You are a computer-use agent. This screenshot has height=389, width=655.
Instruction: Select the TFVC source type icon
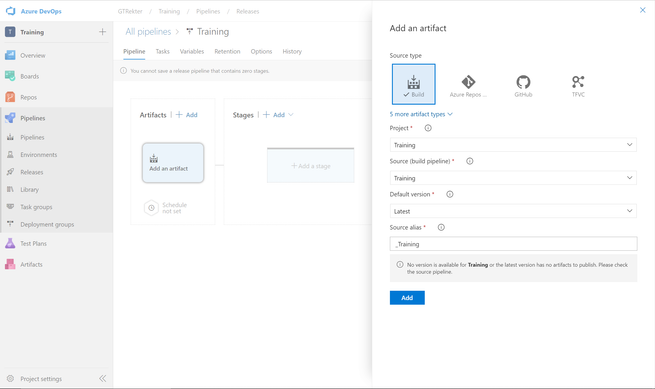tap(578, 82)
